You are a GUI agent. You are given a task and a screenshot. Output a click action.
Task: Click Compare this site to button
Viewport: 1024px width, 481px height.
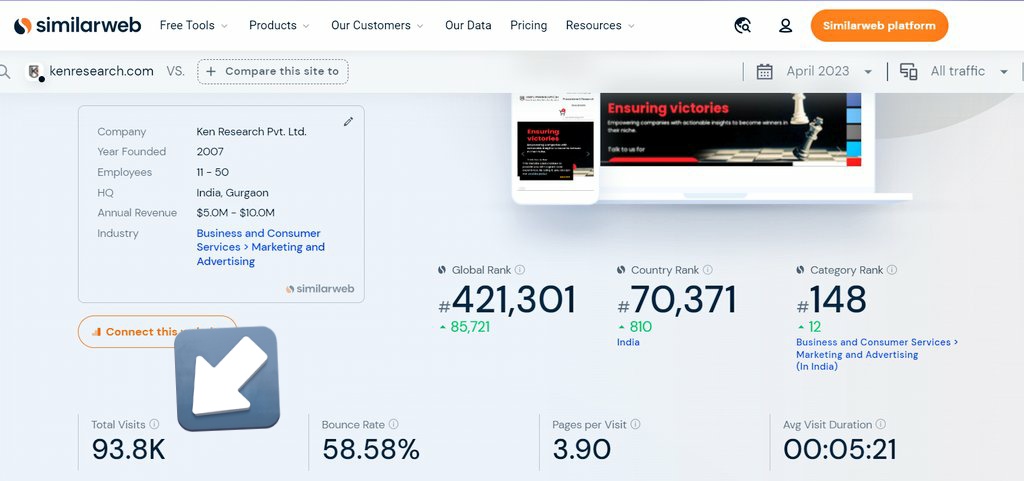[273, 72]
